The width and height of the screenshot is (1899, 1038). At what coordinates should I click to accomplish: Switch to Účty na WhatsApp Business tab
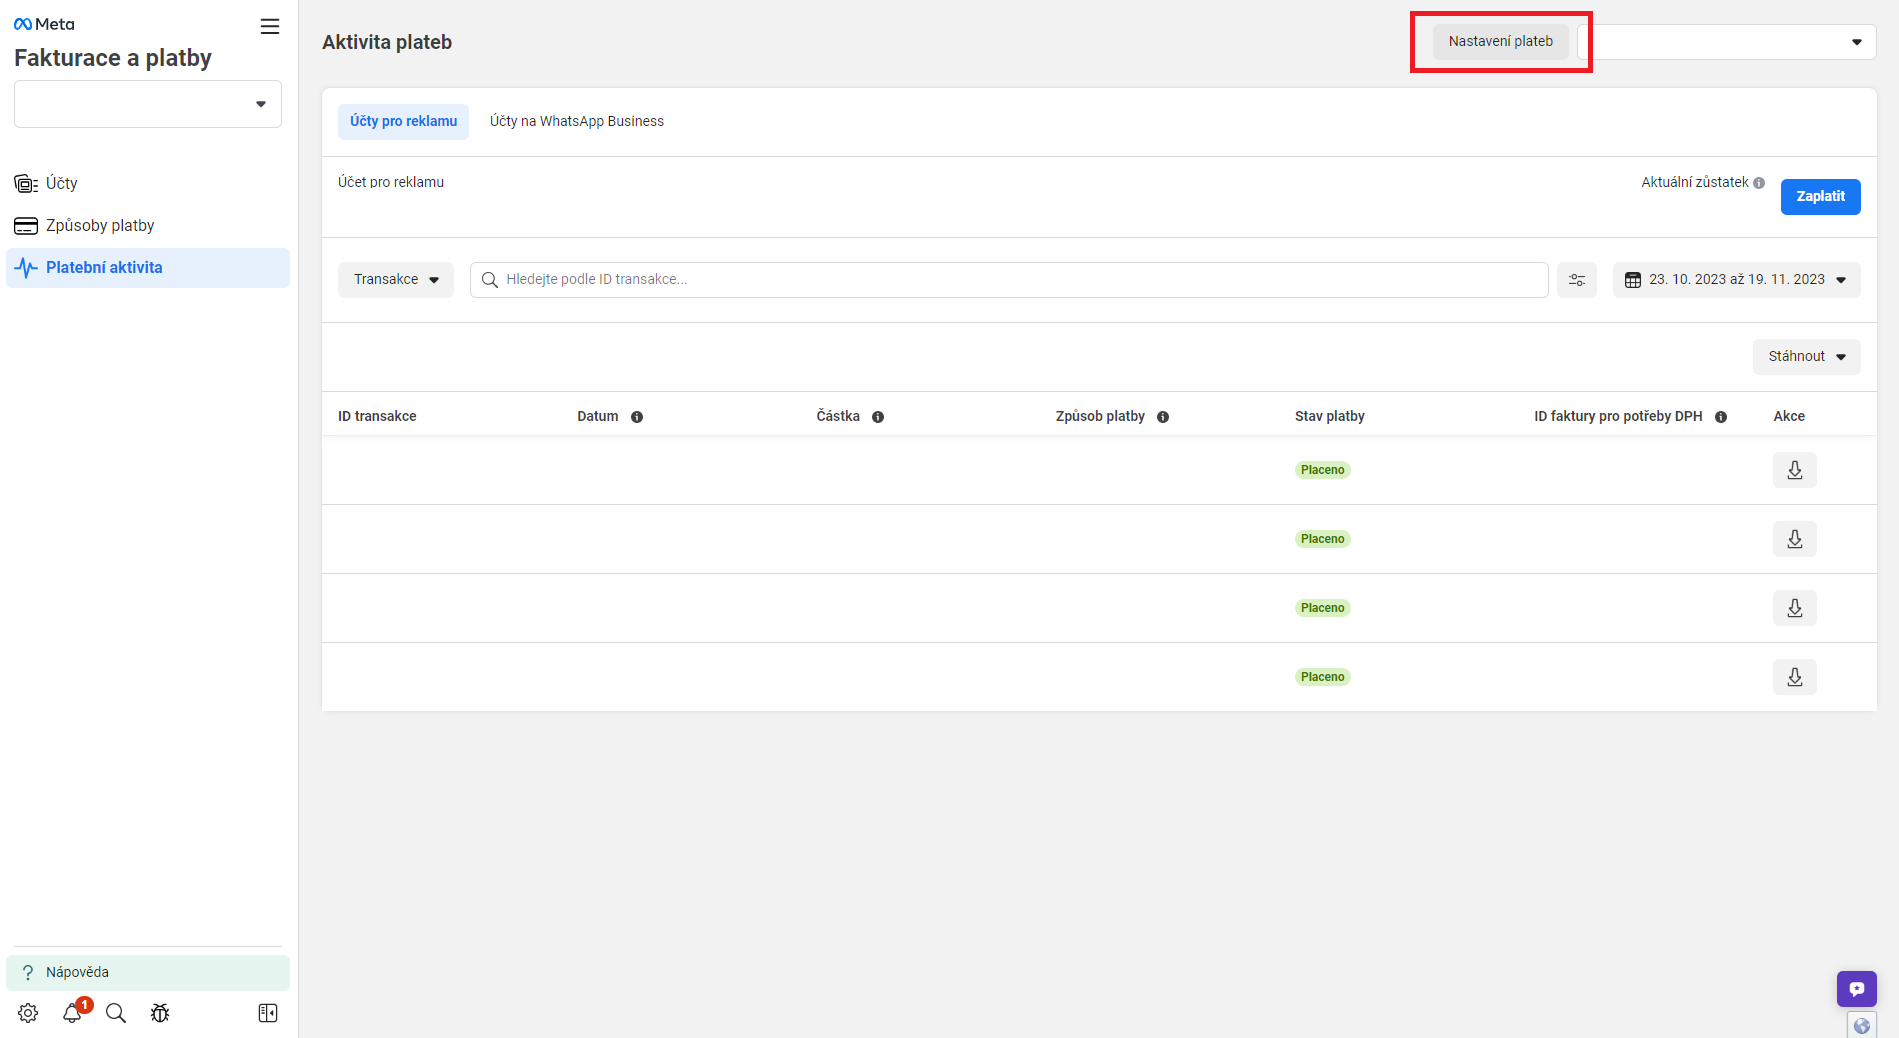[577, 121]
